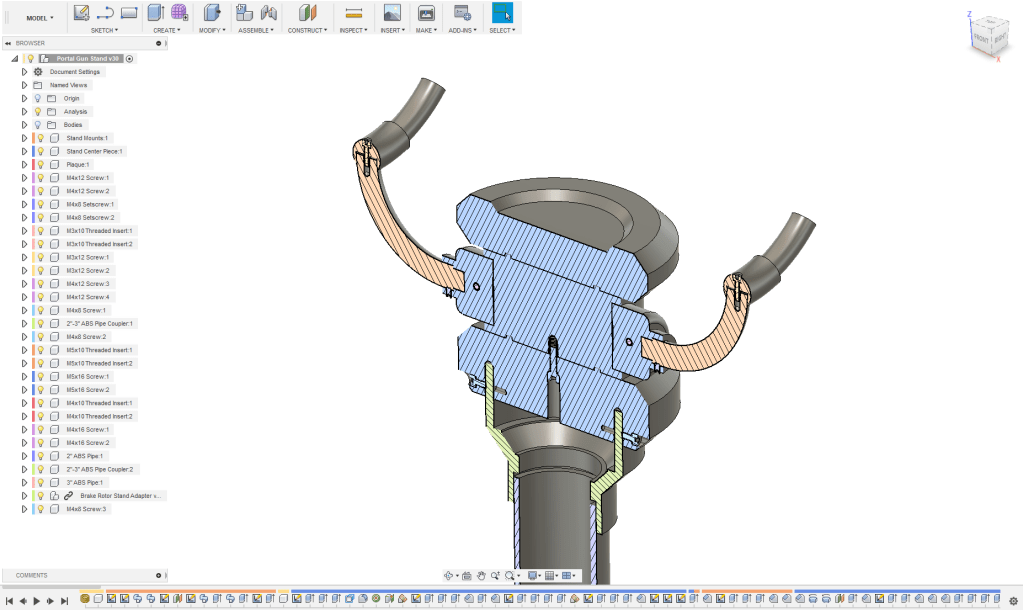Screen dimensions: 1023x610
Task: Hide the Plaque:1 component via lightbulb
Action: point(41,164)
